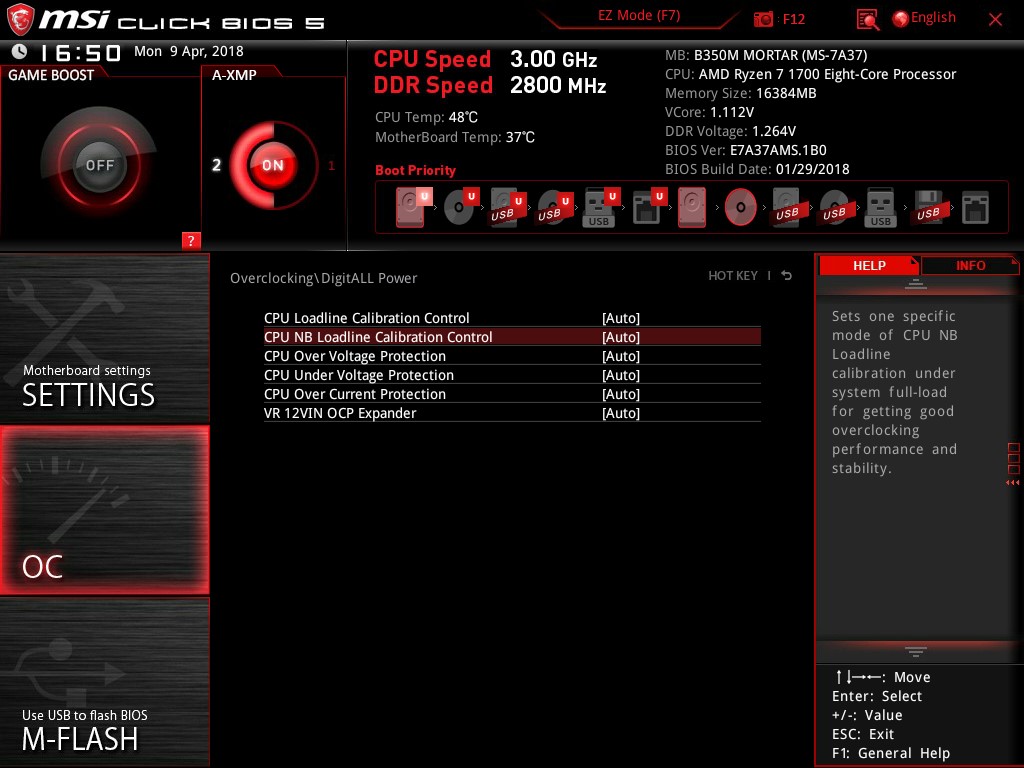This screenshot has height=768, width=1024.
Task: Click the HOT KEY button
Action: (x=733, y=276)
